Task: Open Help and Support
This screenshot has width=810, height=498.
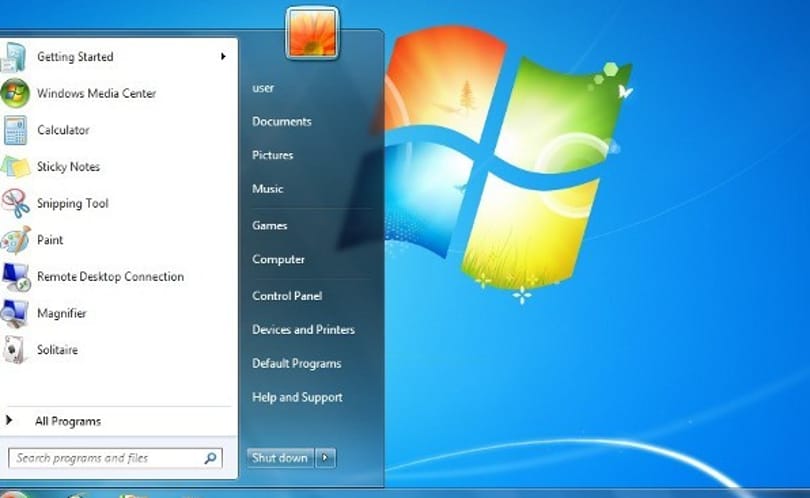Action: click(297, 397)
